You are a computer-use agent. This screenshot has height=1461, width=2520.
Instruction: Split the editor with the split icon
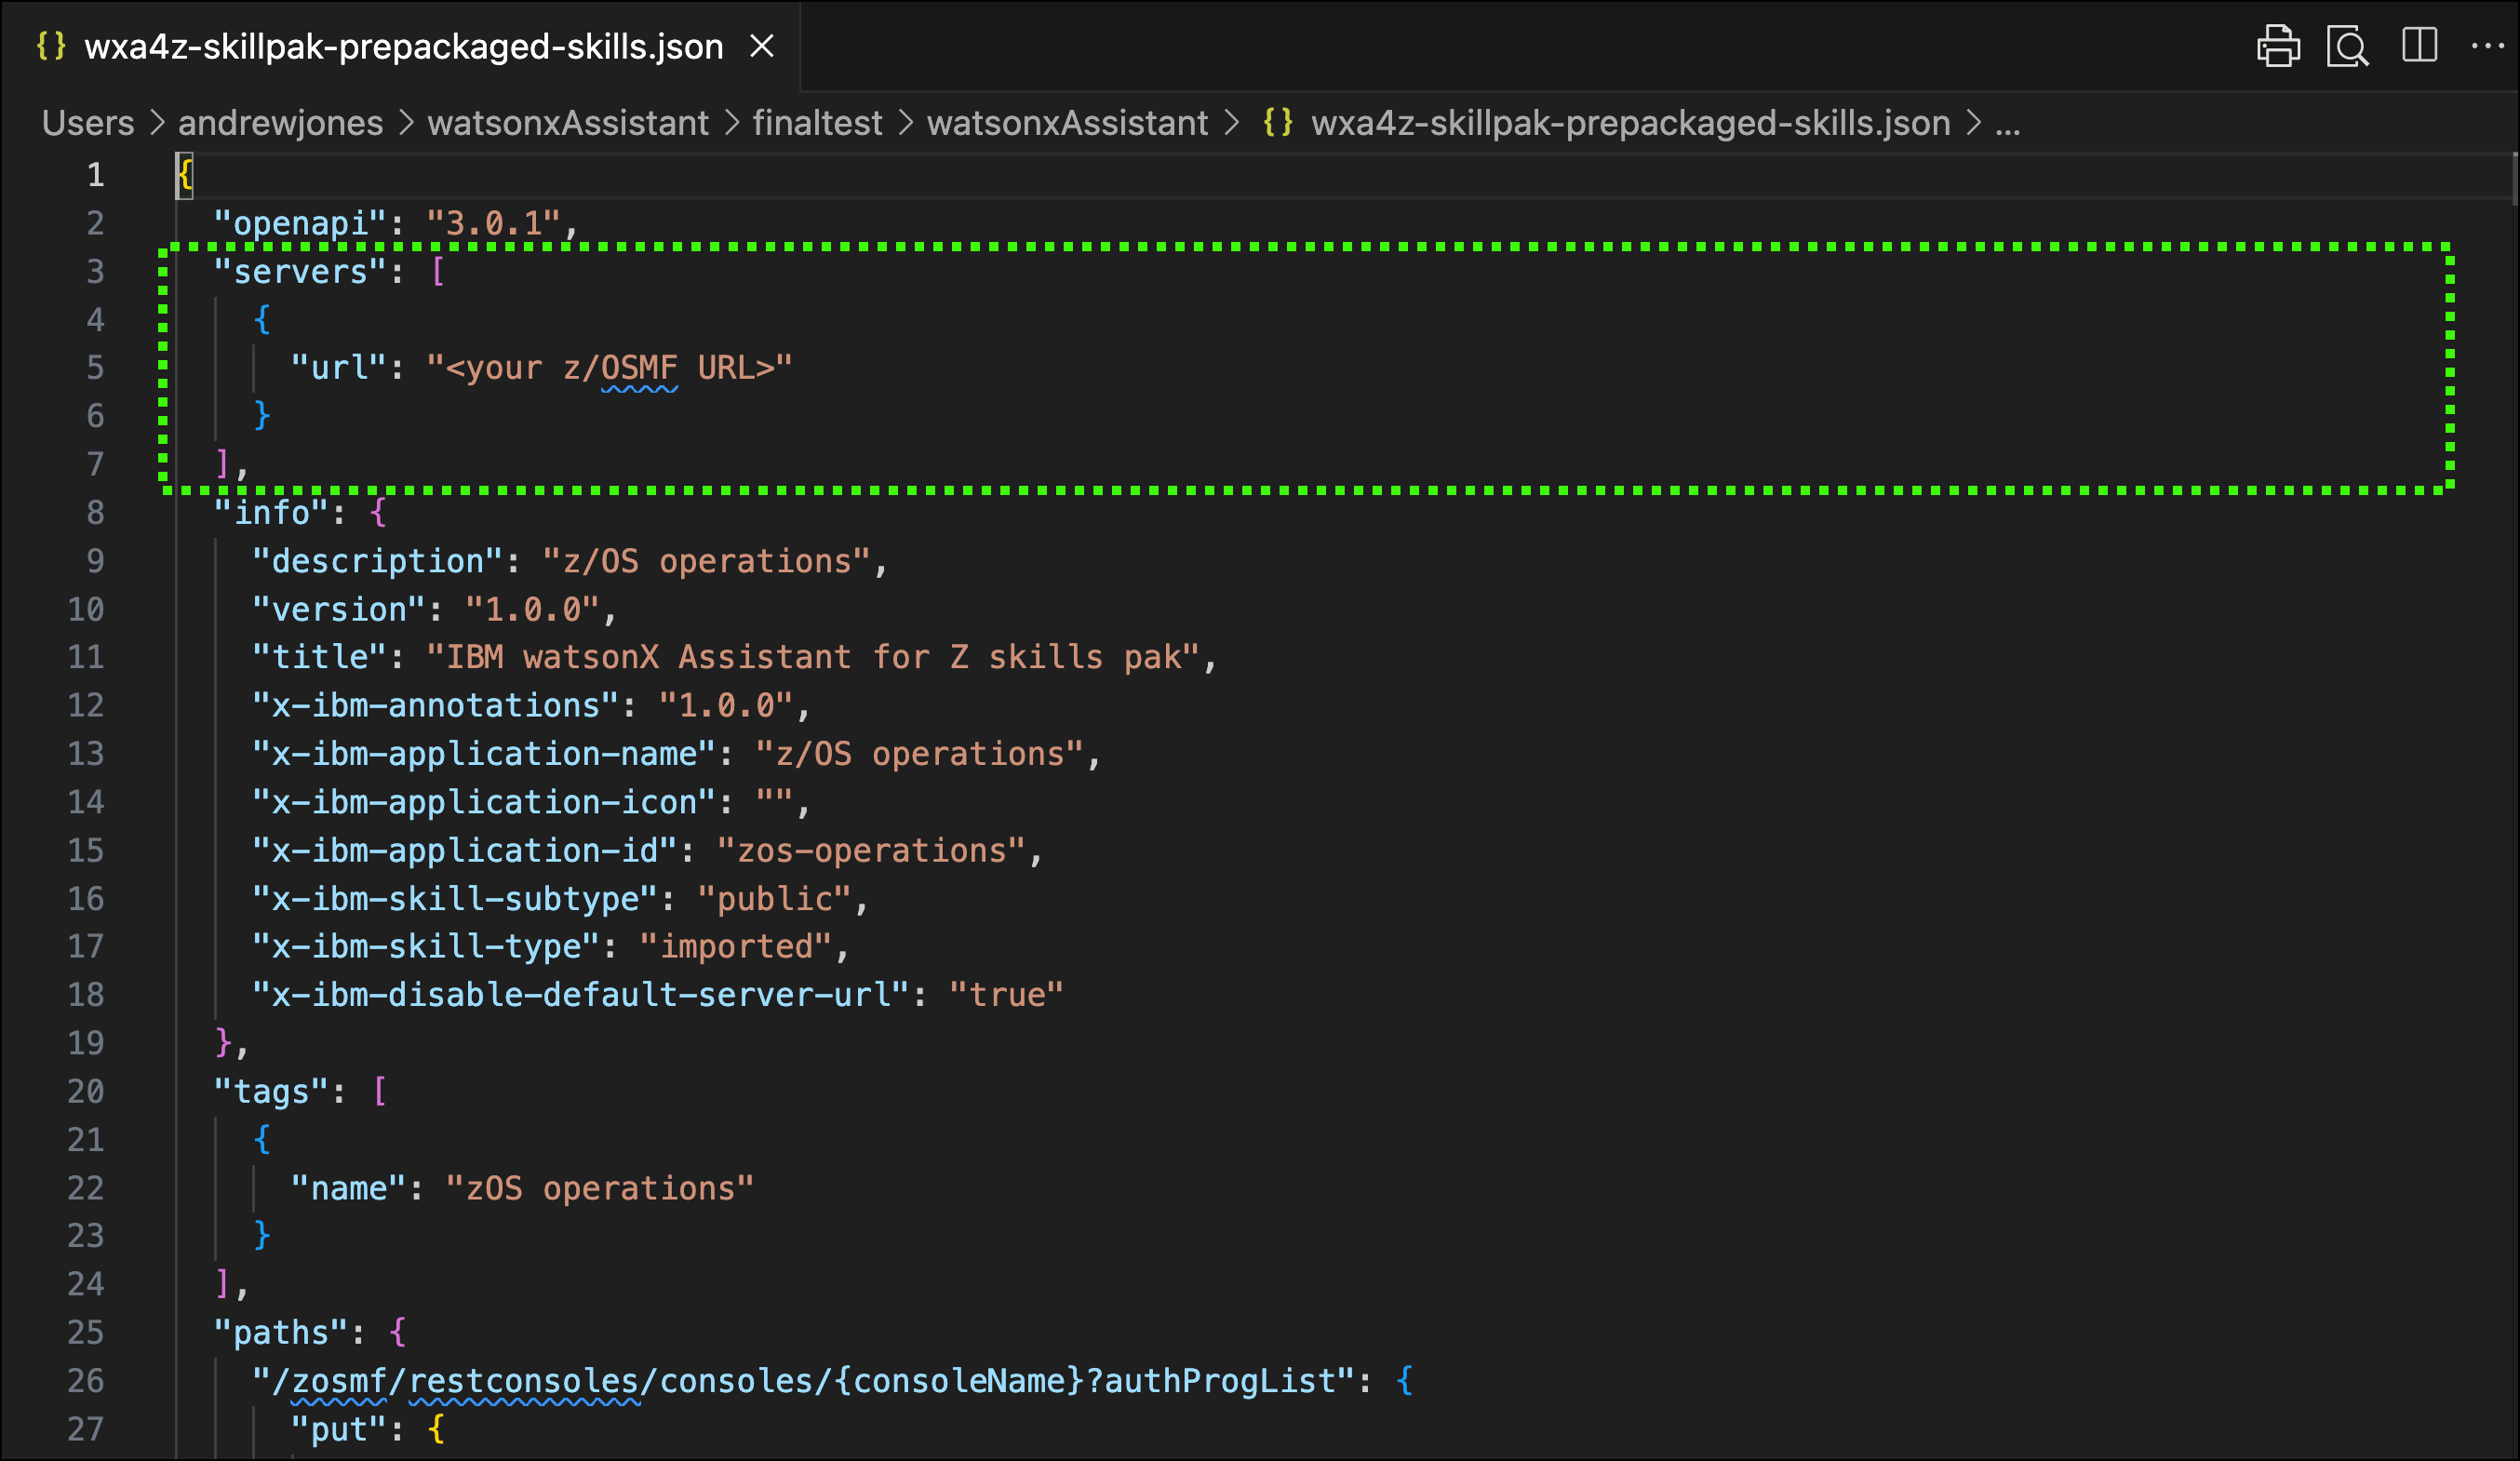pyautogui.click(x=2419, y=46)
